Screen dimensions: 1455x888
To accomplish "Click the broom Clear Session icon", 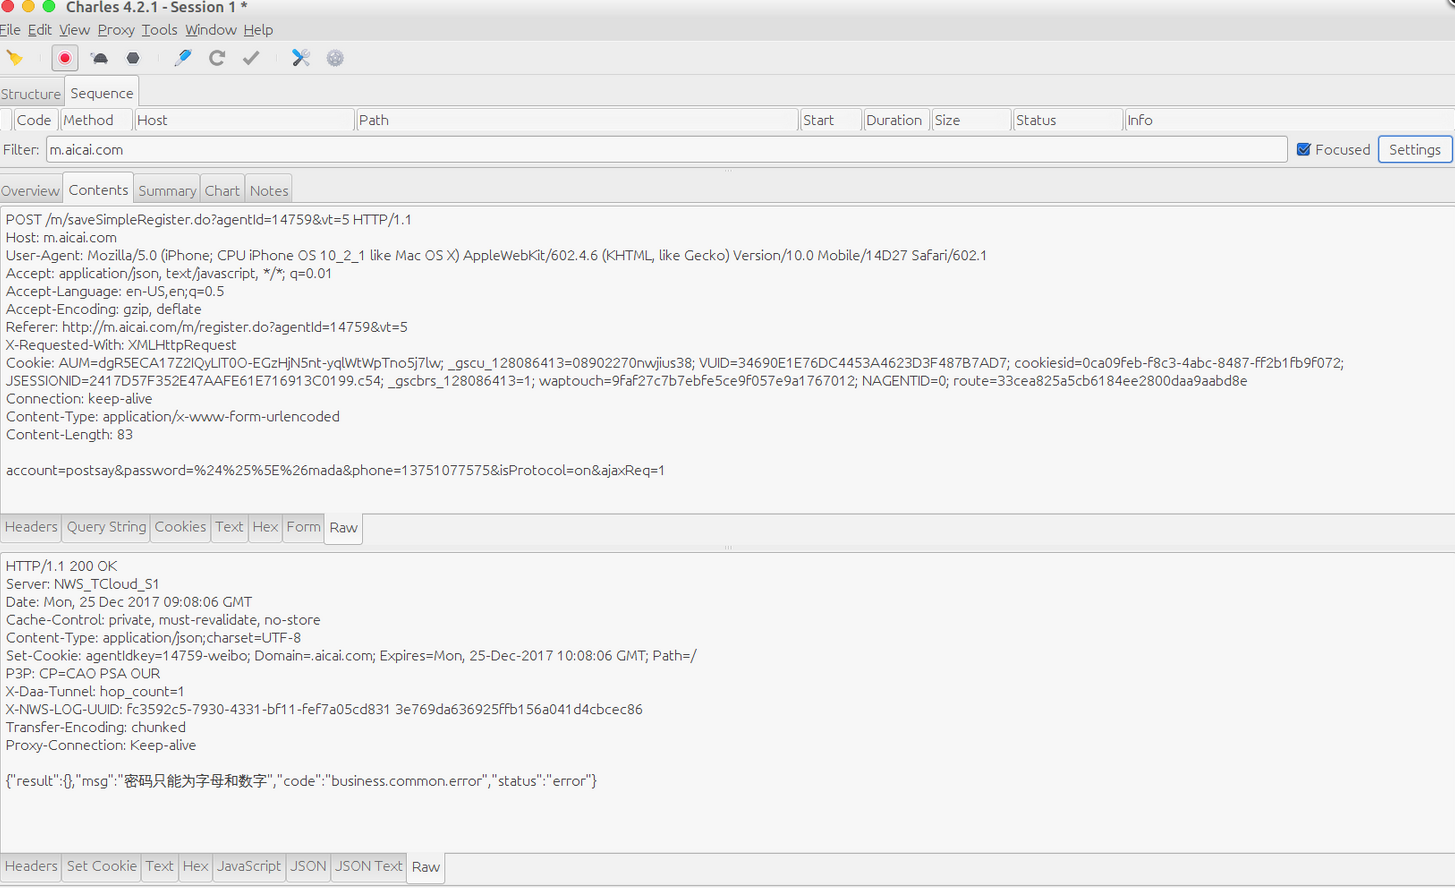I will tap(14, 58).
